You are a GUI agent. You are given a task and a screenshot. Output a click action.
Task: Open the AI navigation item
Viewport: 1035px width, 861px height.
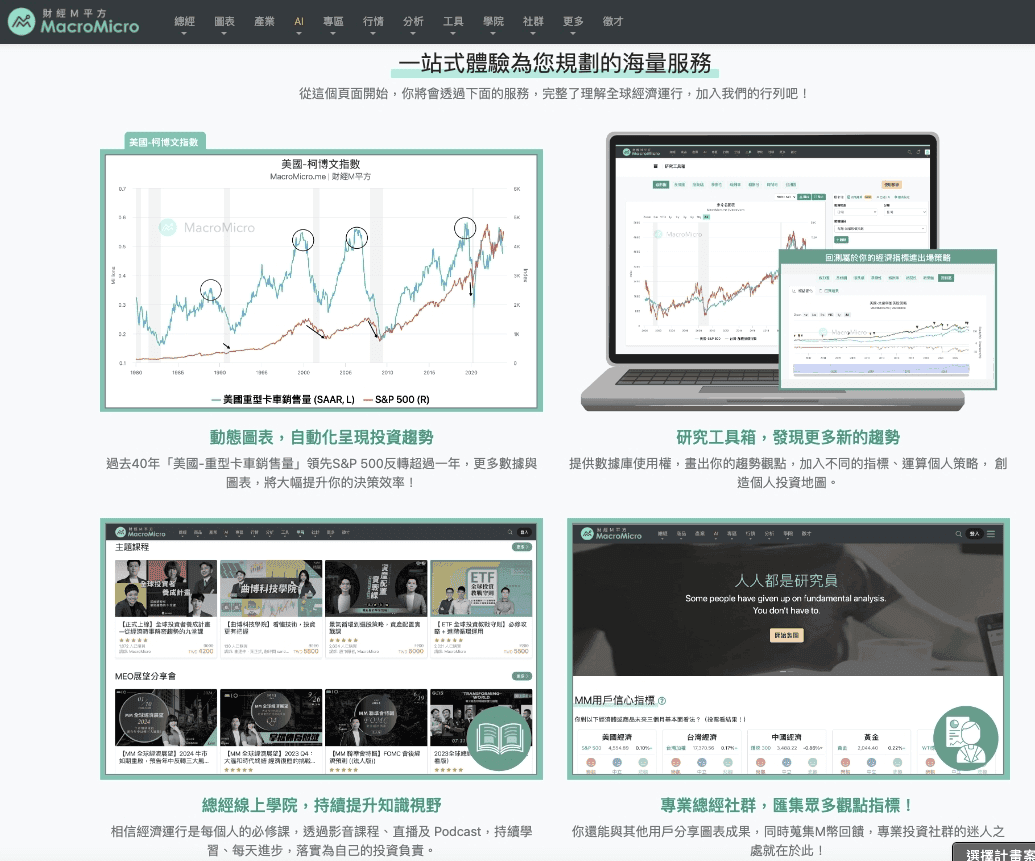299,21
